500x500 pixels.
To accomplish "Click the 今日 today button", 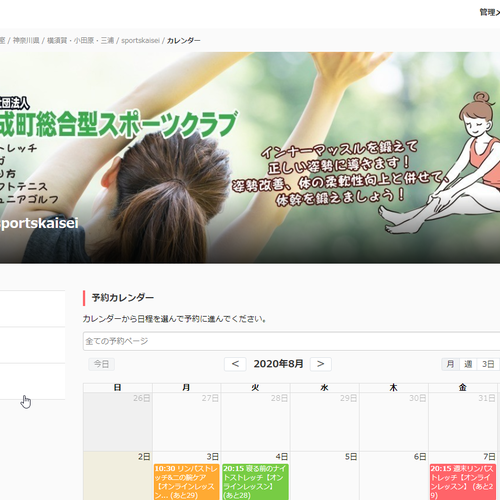I will click(x=101, y=364).
